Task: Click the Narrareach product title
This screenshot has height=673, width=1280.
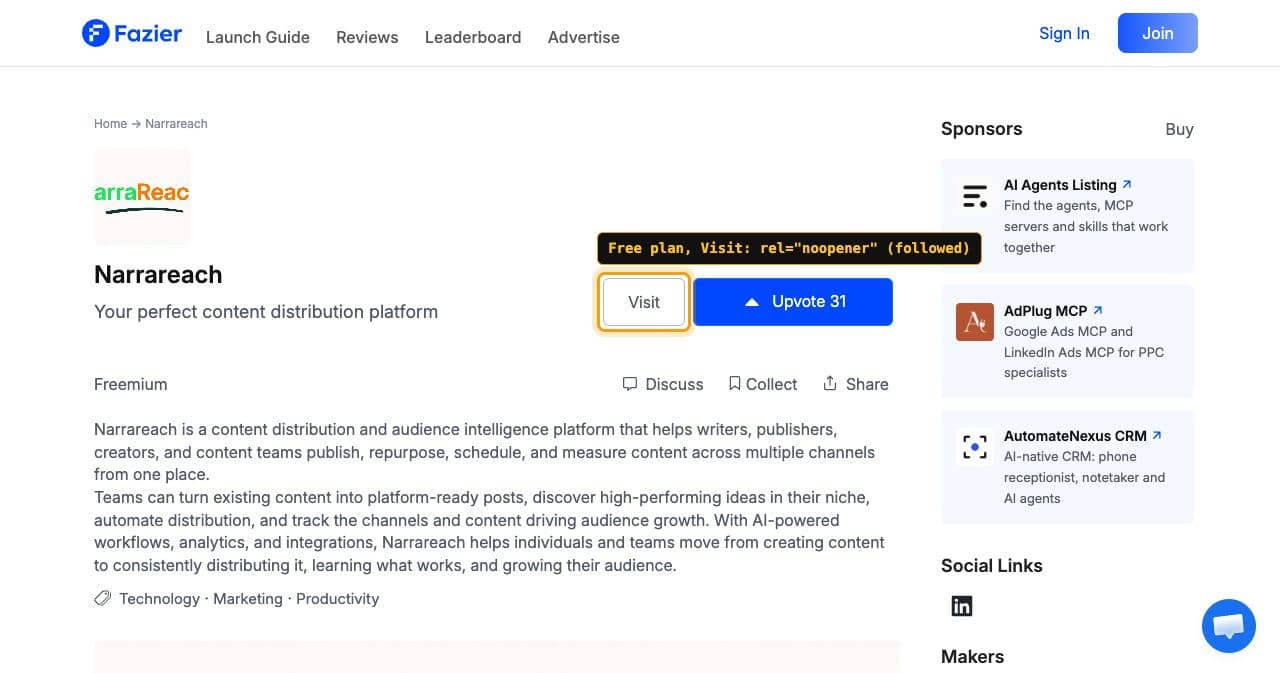Action: (x=158, y=275)
